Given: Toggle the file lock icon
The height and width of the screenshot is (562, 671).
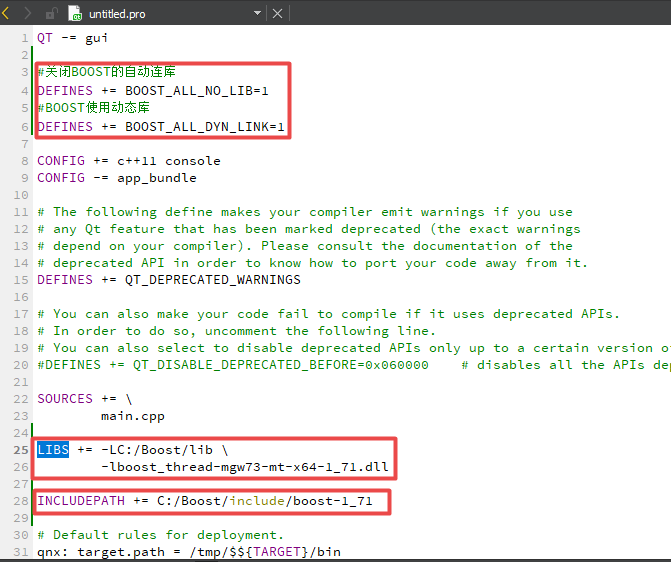Looking at the screenshot, I should (51, 14).
